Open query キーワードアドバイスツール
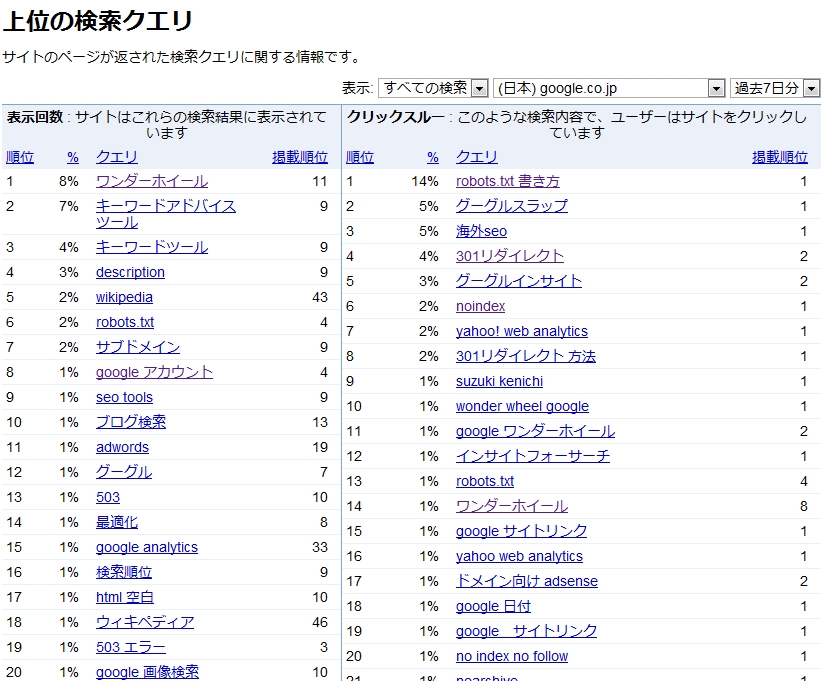This screenshot has width=824, height=681. click(166, 214)
